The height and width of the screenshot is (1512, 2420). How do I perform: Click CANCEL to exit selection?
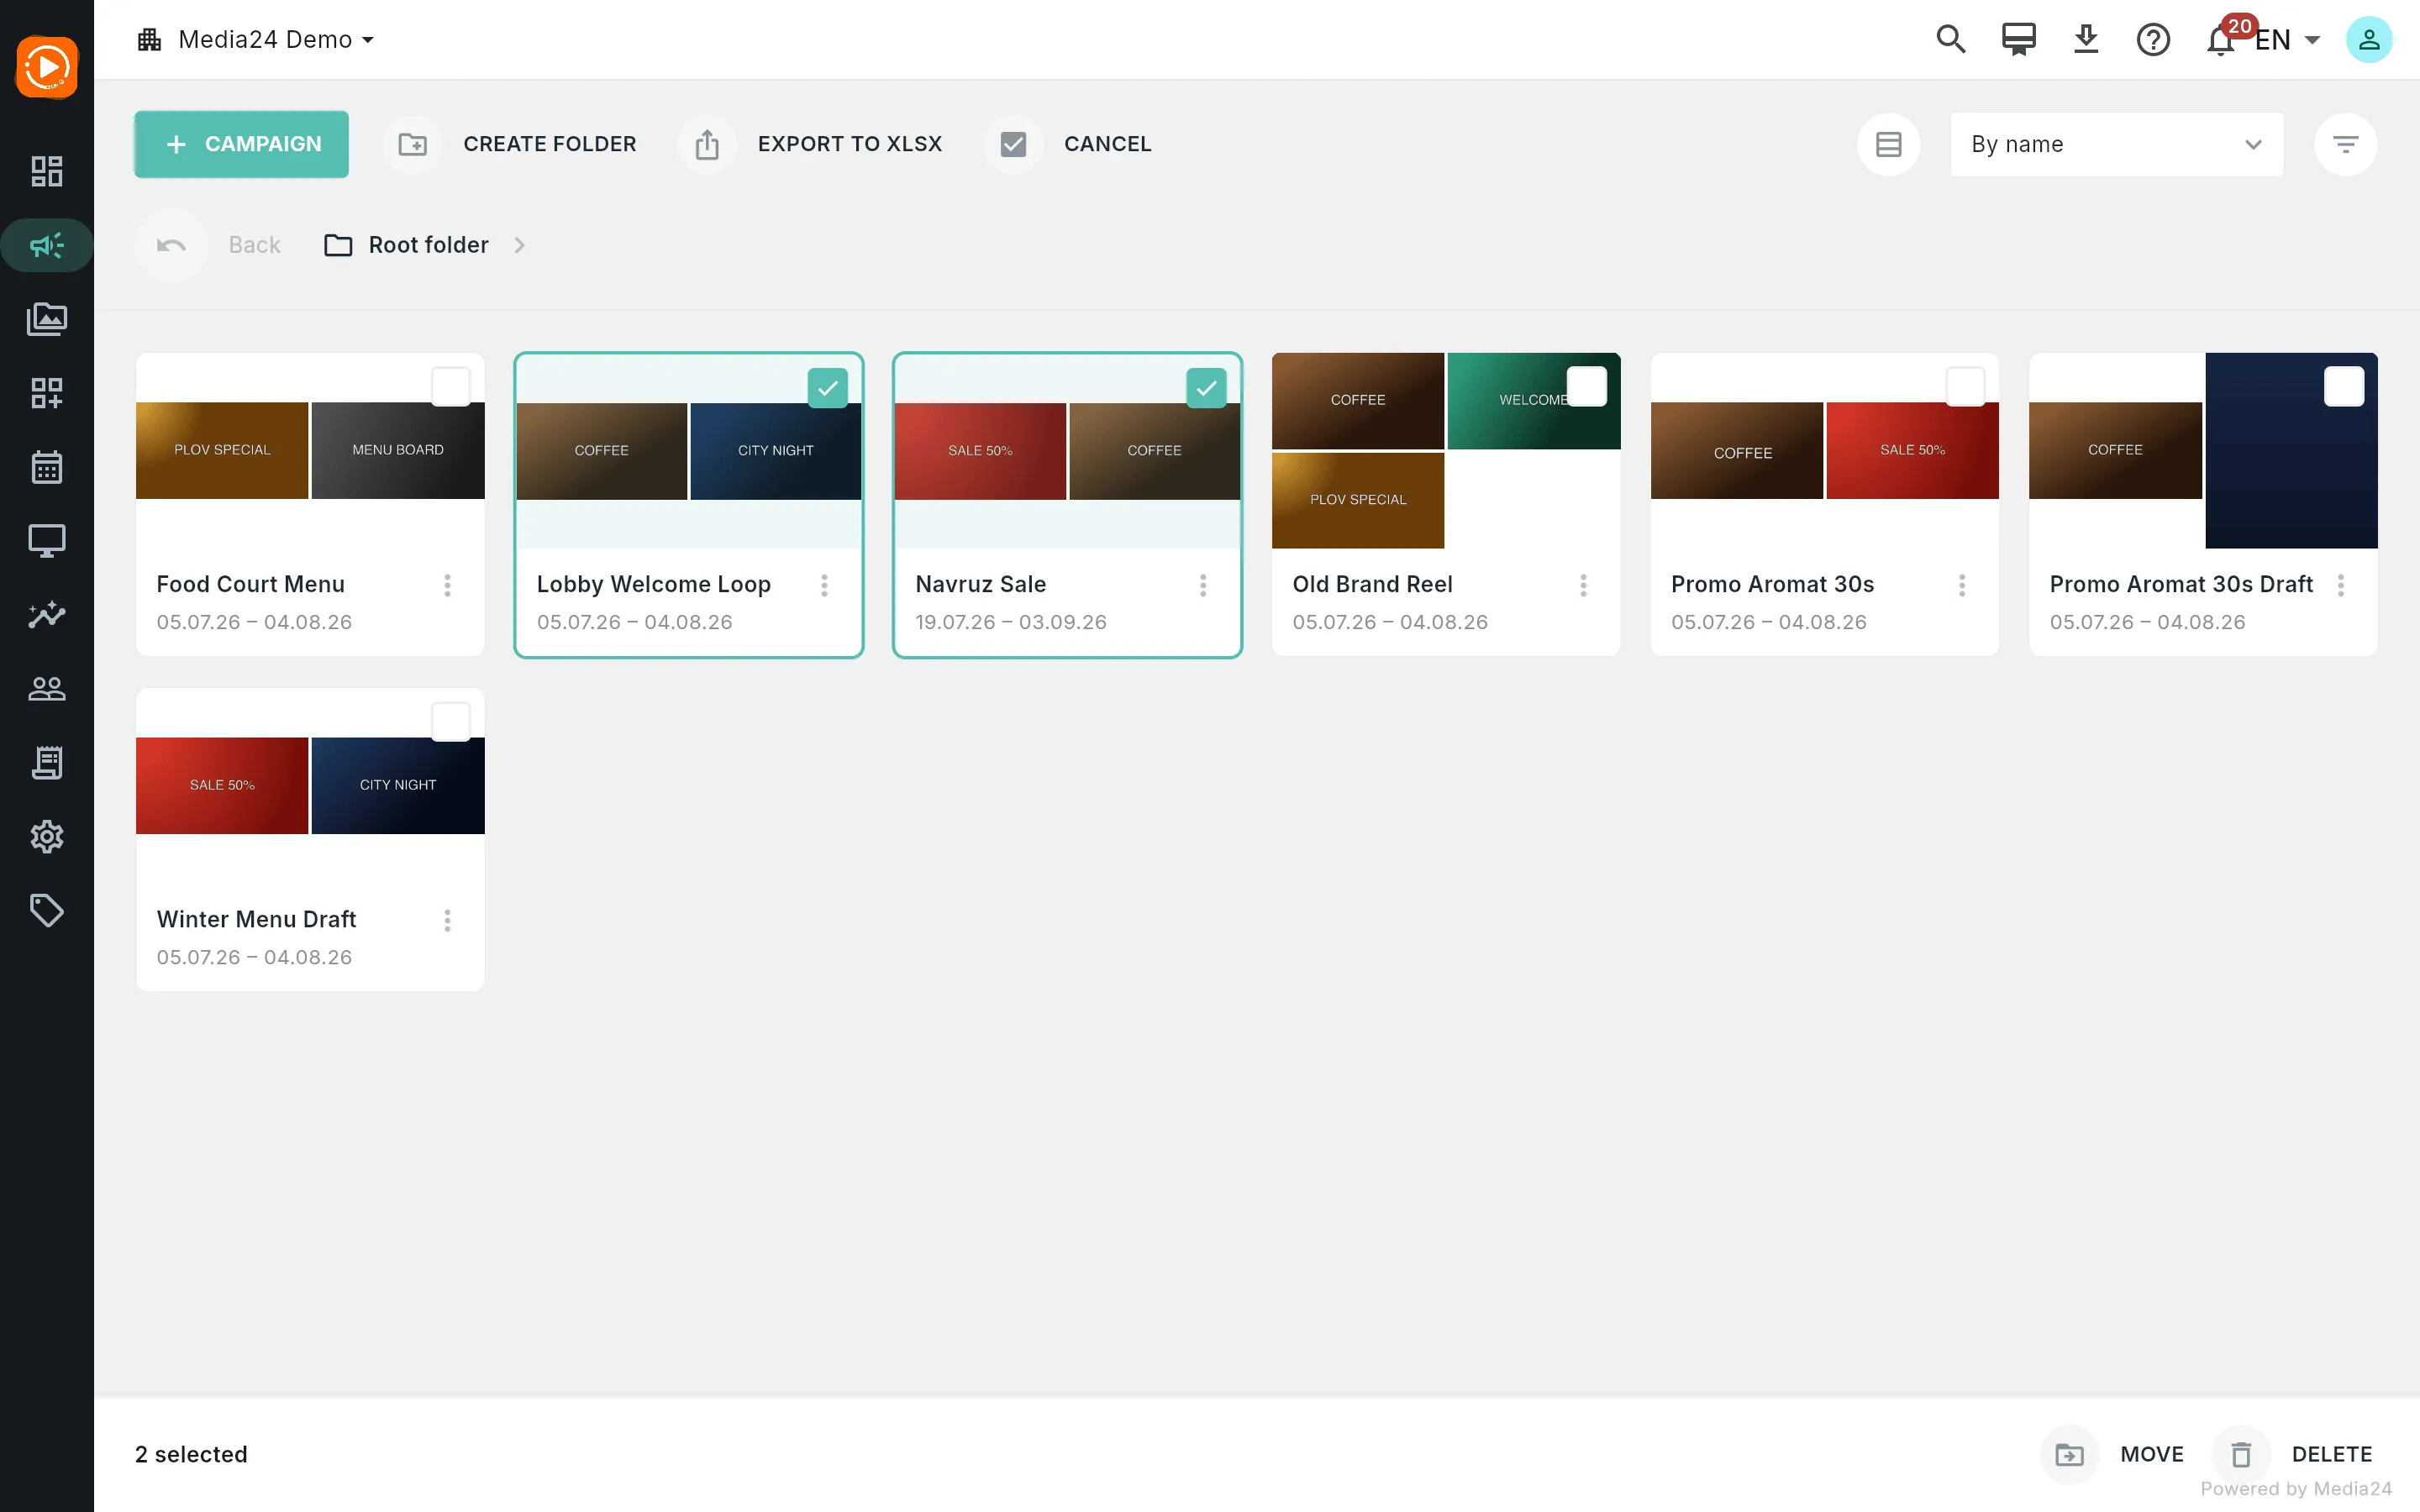click(x=1107, y=144)
